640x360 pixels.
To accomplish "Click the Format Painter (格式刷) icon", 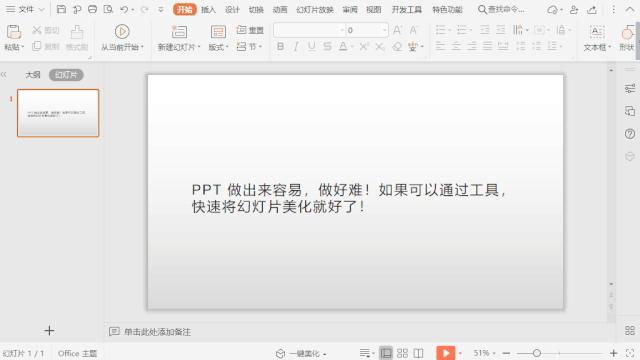I will point(77,32).
